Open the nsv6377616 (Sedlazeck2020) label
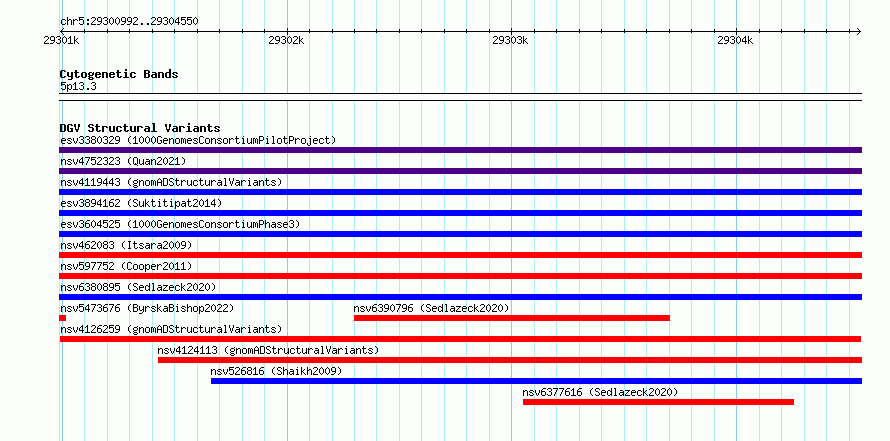 (x=600, y=392)
